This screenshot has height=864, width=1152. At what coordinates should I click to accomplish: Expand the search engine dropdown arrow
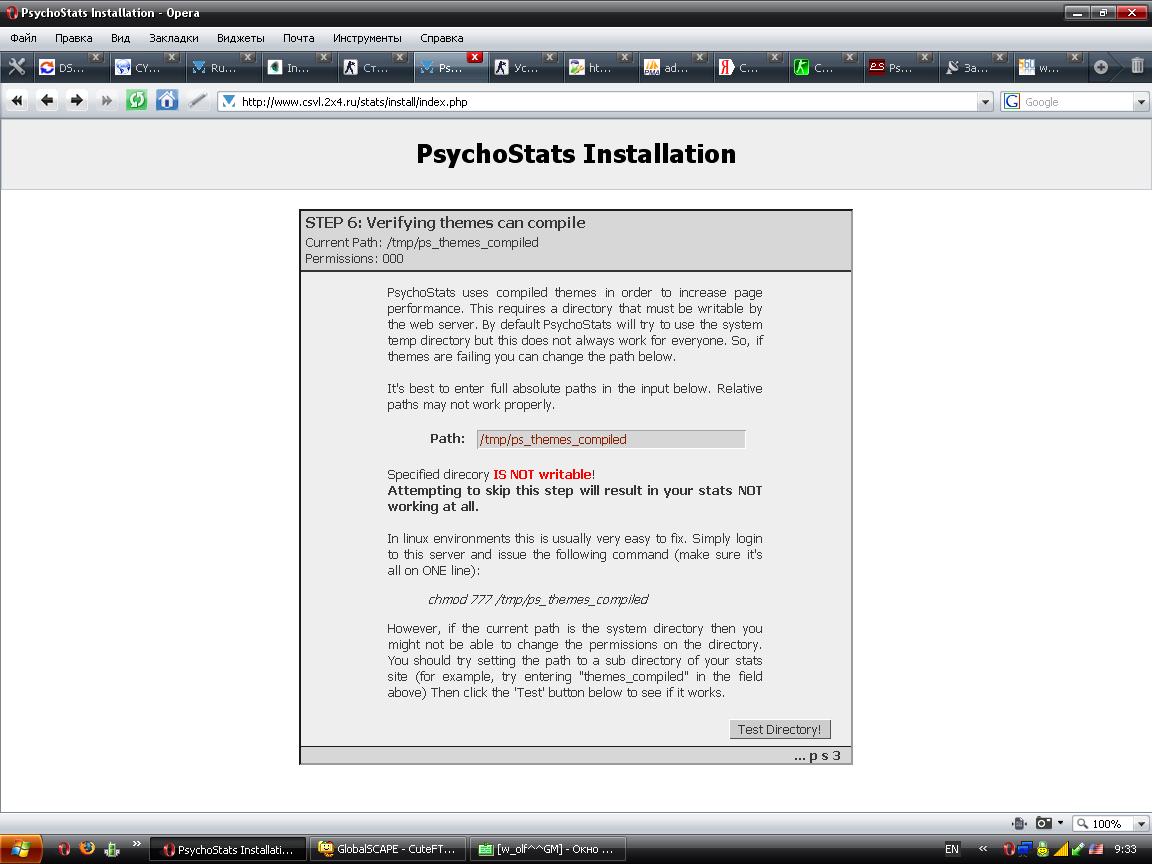pyautogui.click(x=1141, y=102)
